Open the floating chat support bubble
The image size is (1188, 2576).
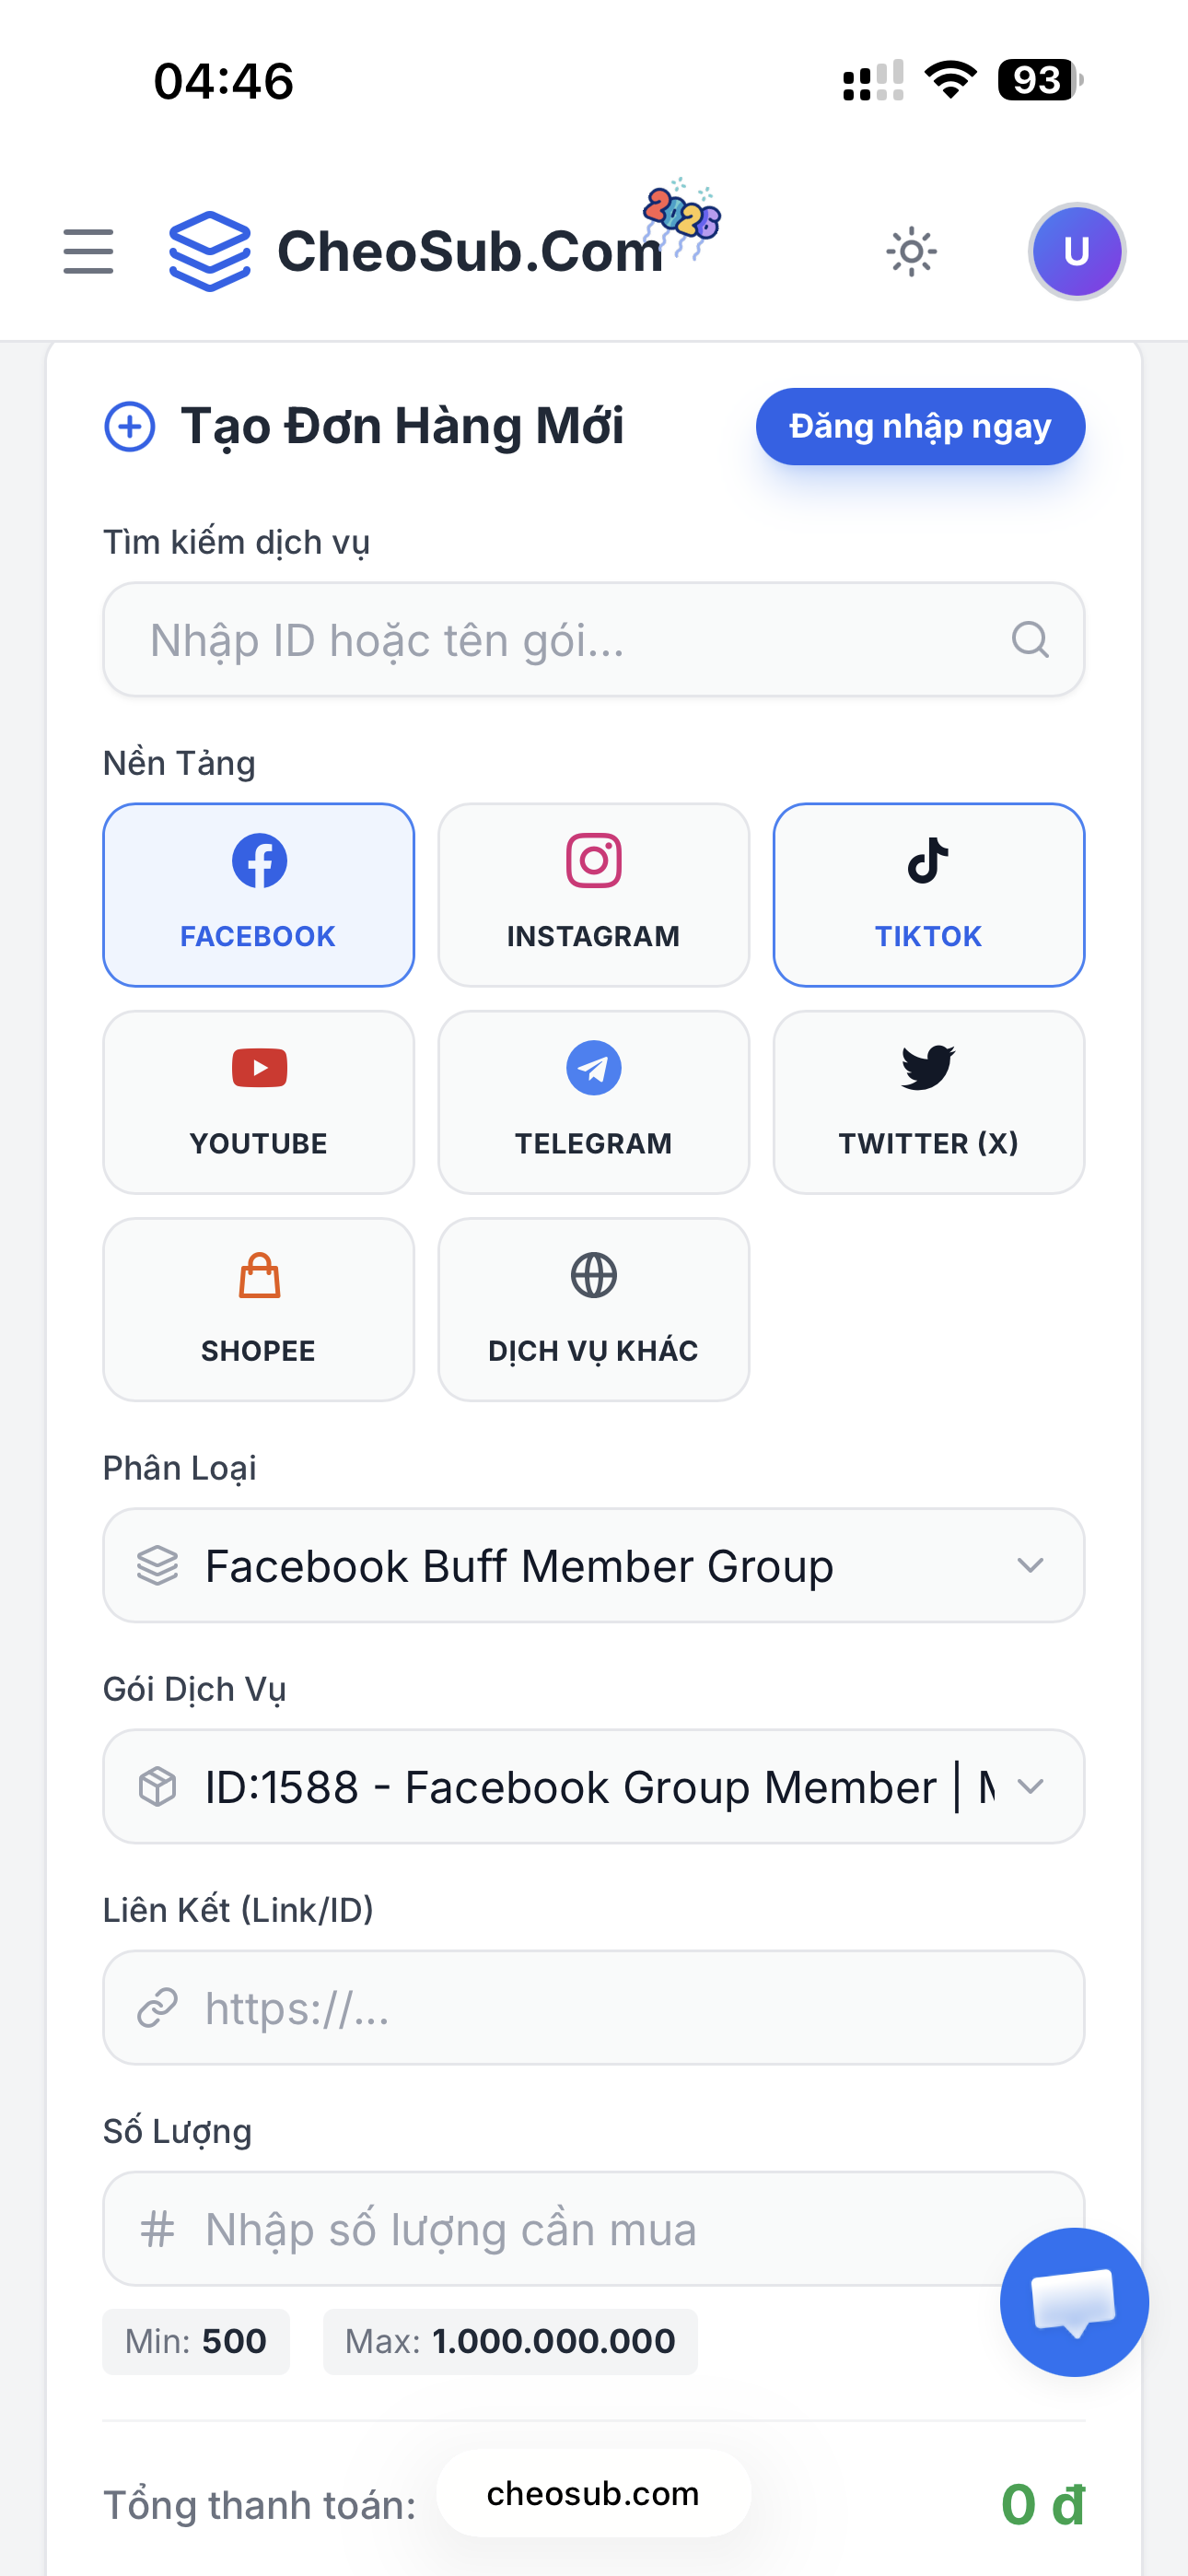tap(1074, 2302)
